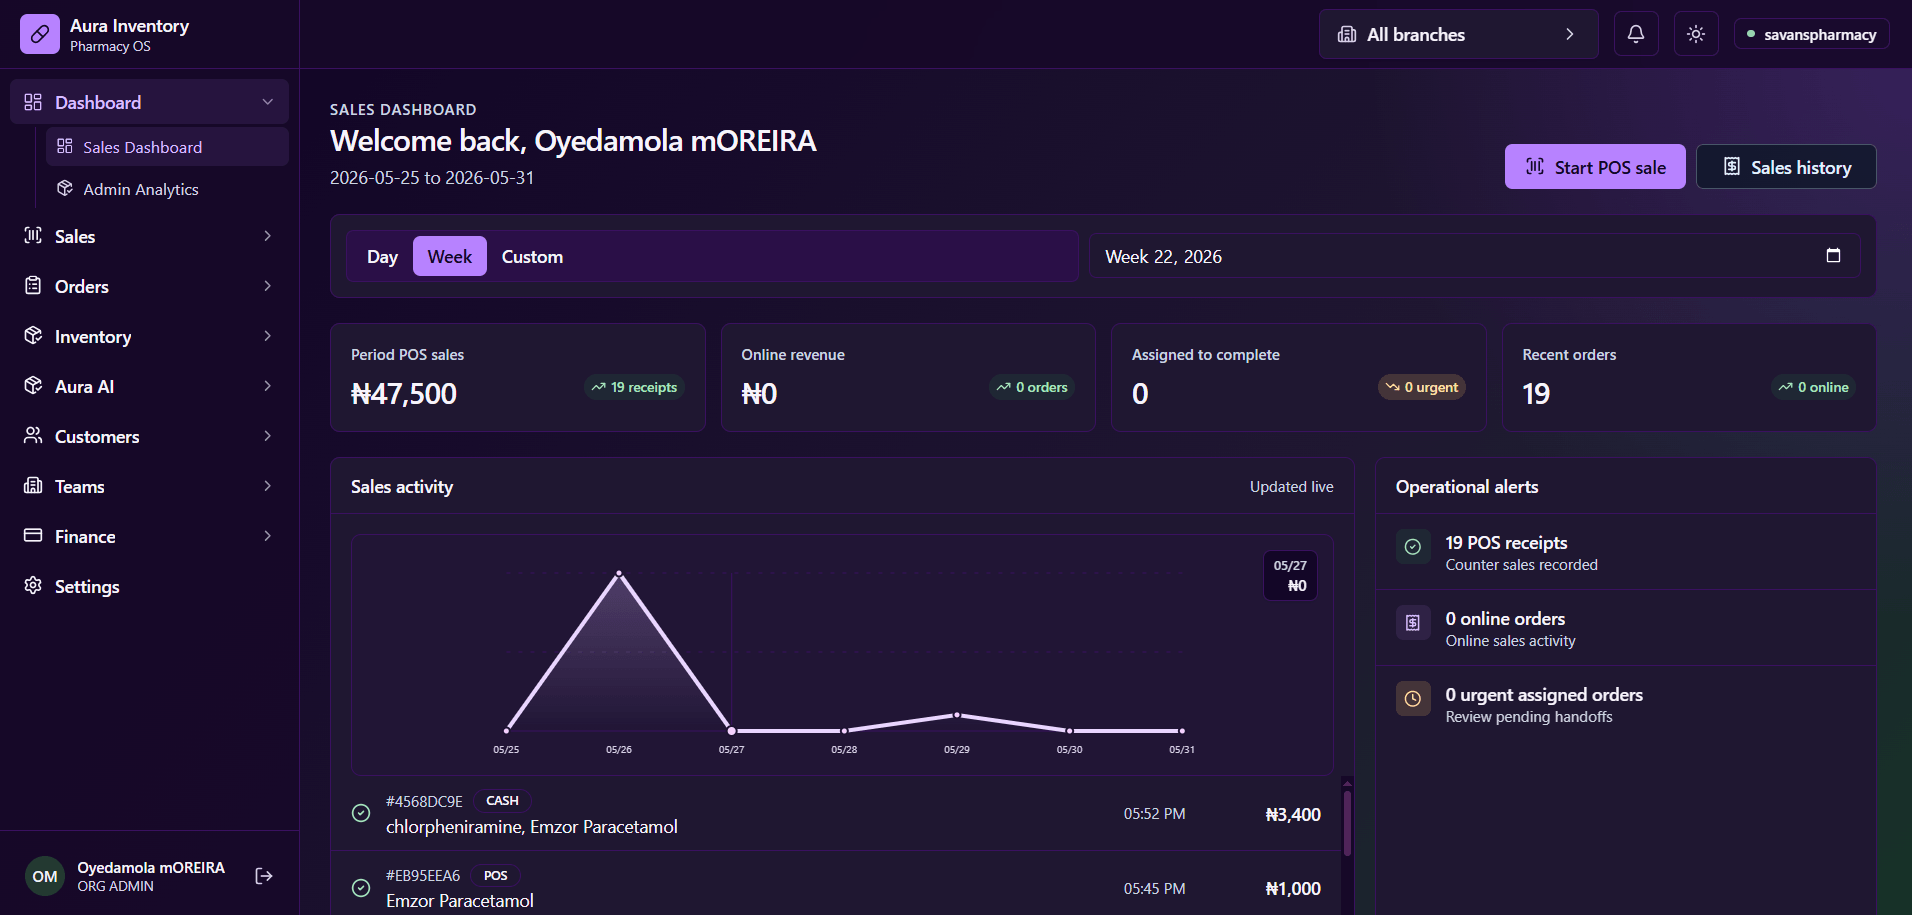Click the Aura Inventory pill logo
The width and height of the screenshot is (1912, 915).
pos(40,34)
